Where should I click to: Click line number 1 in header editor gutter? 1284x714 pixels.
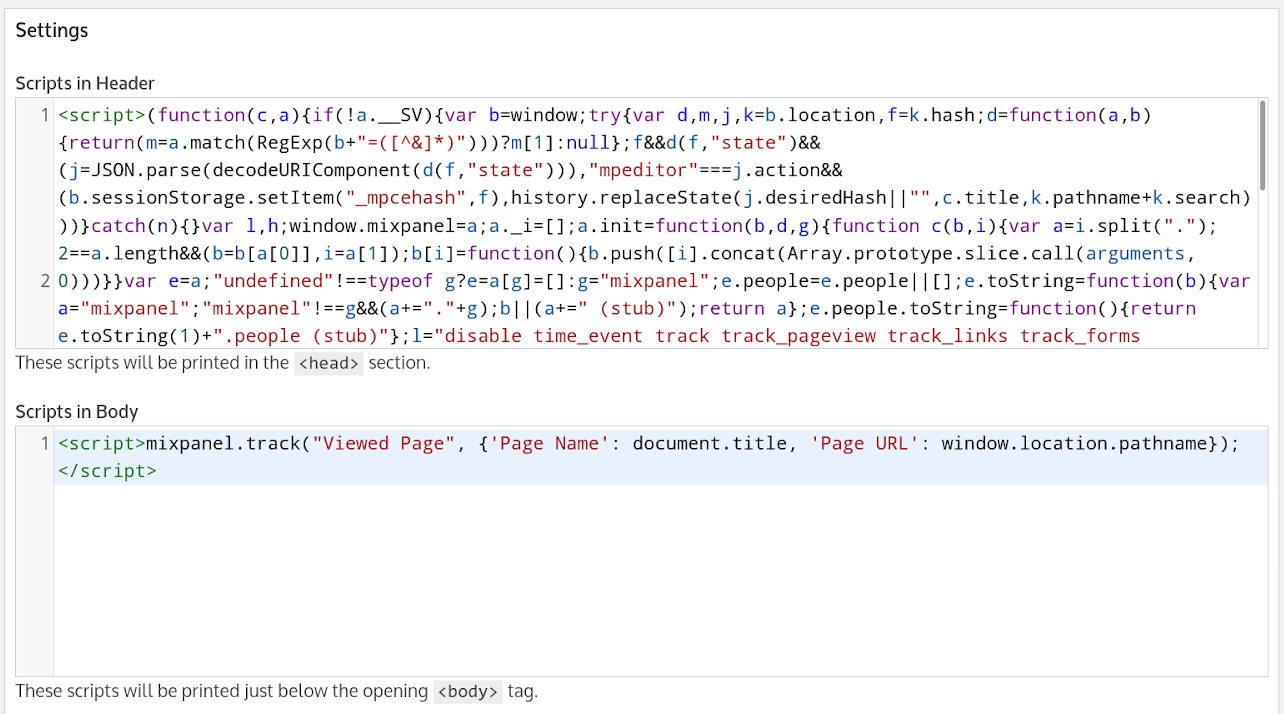45,115
